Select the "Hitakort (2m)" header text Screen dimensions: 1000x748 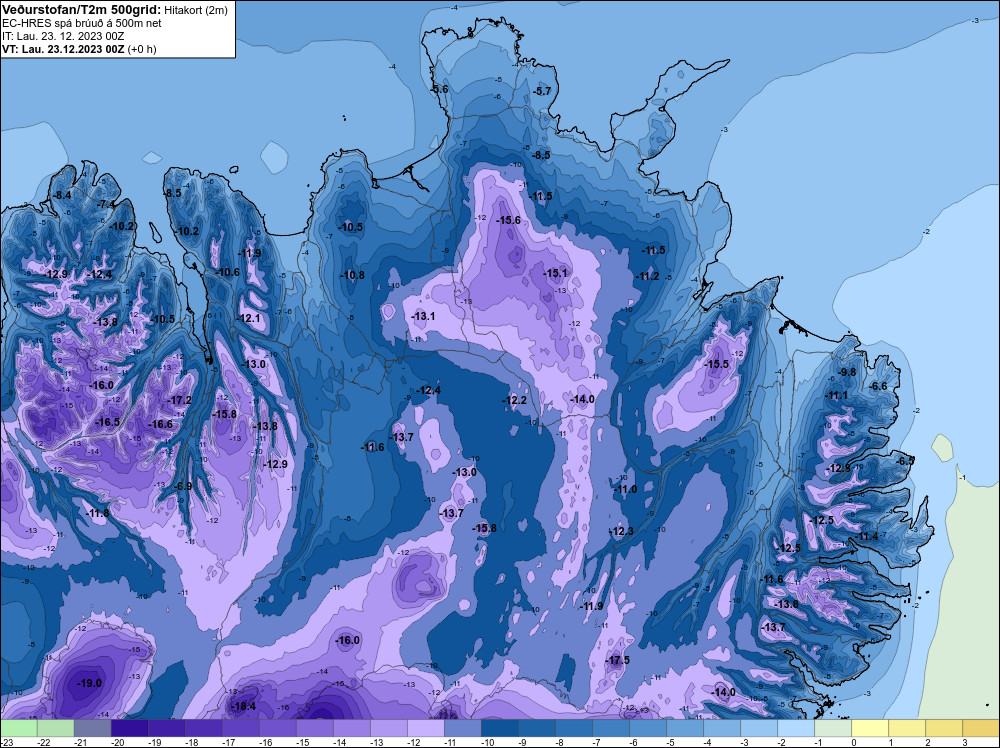pos(195,10)
